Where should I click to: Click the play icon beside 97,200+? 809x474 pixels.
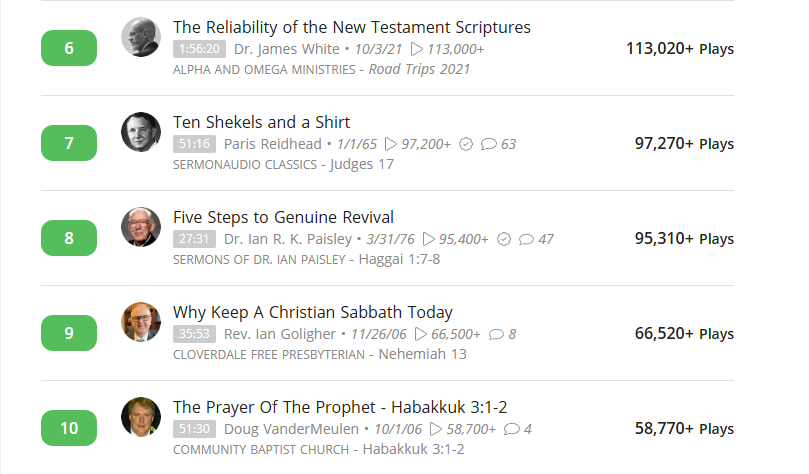point(391,144)
